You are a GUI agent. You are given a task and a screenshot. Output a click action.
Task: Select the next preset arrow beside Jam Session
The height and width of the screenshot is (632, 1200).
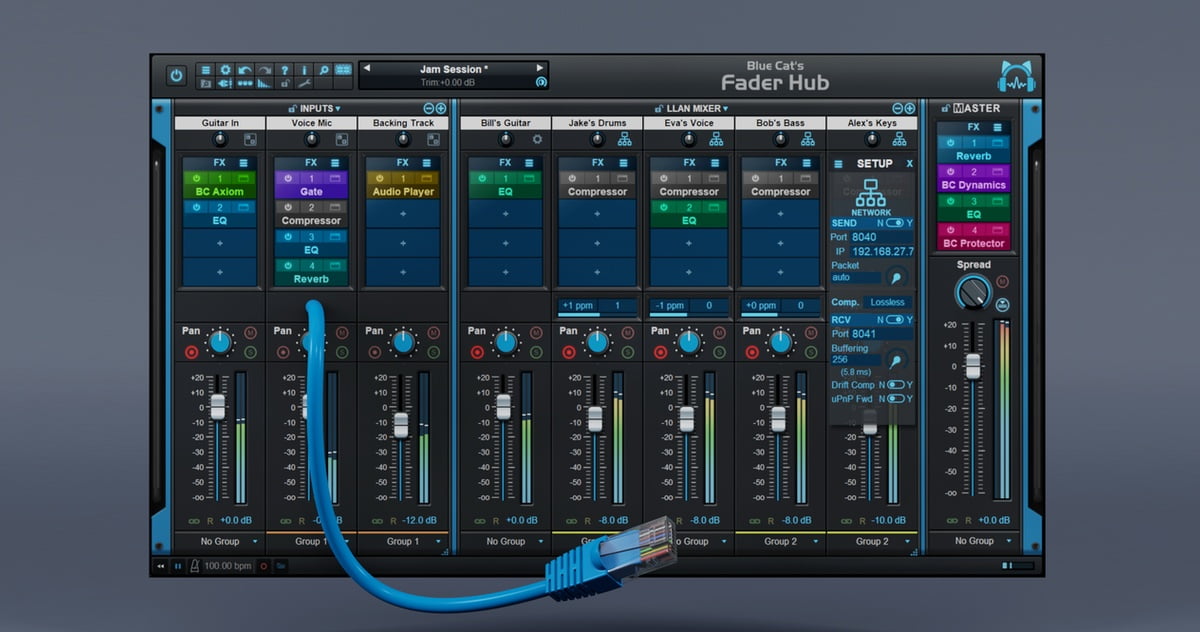point(540,69)
